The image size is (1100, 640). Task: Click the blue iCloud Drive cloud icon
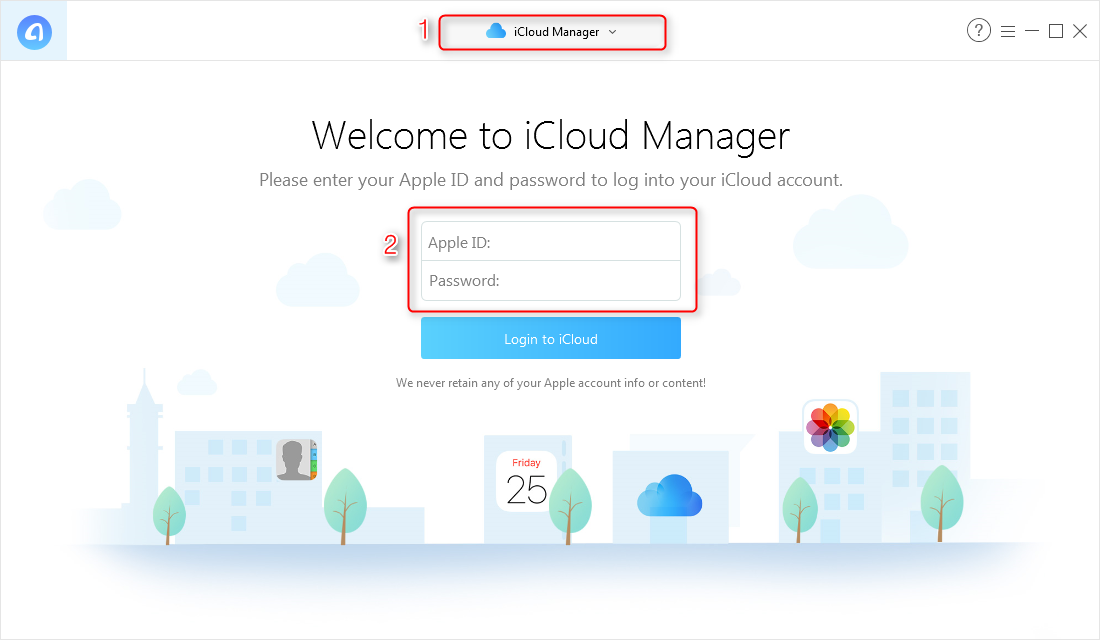[669, 495]
